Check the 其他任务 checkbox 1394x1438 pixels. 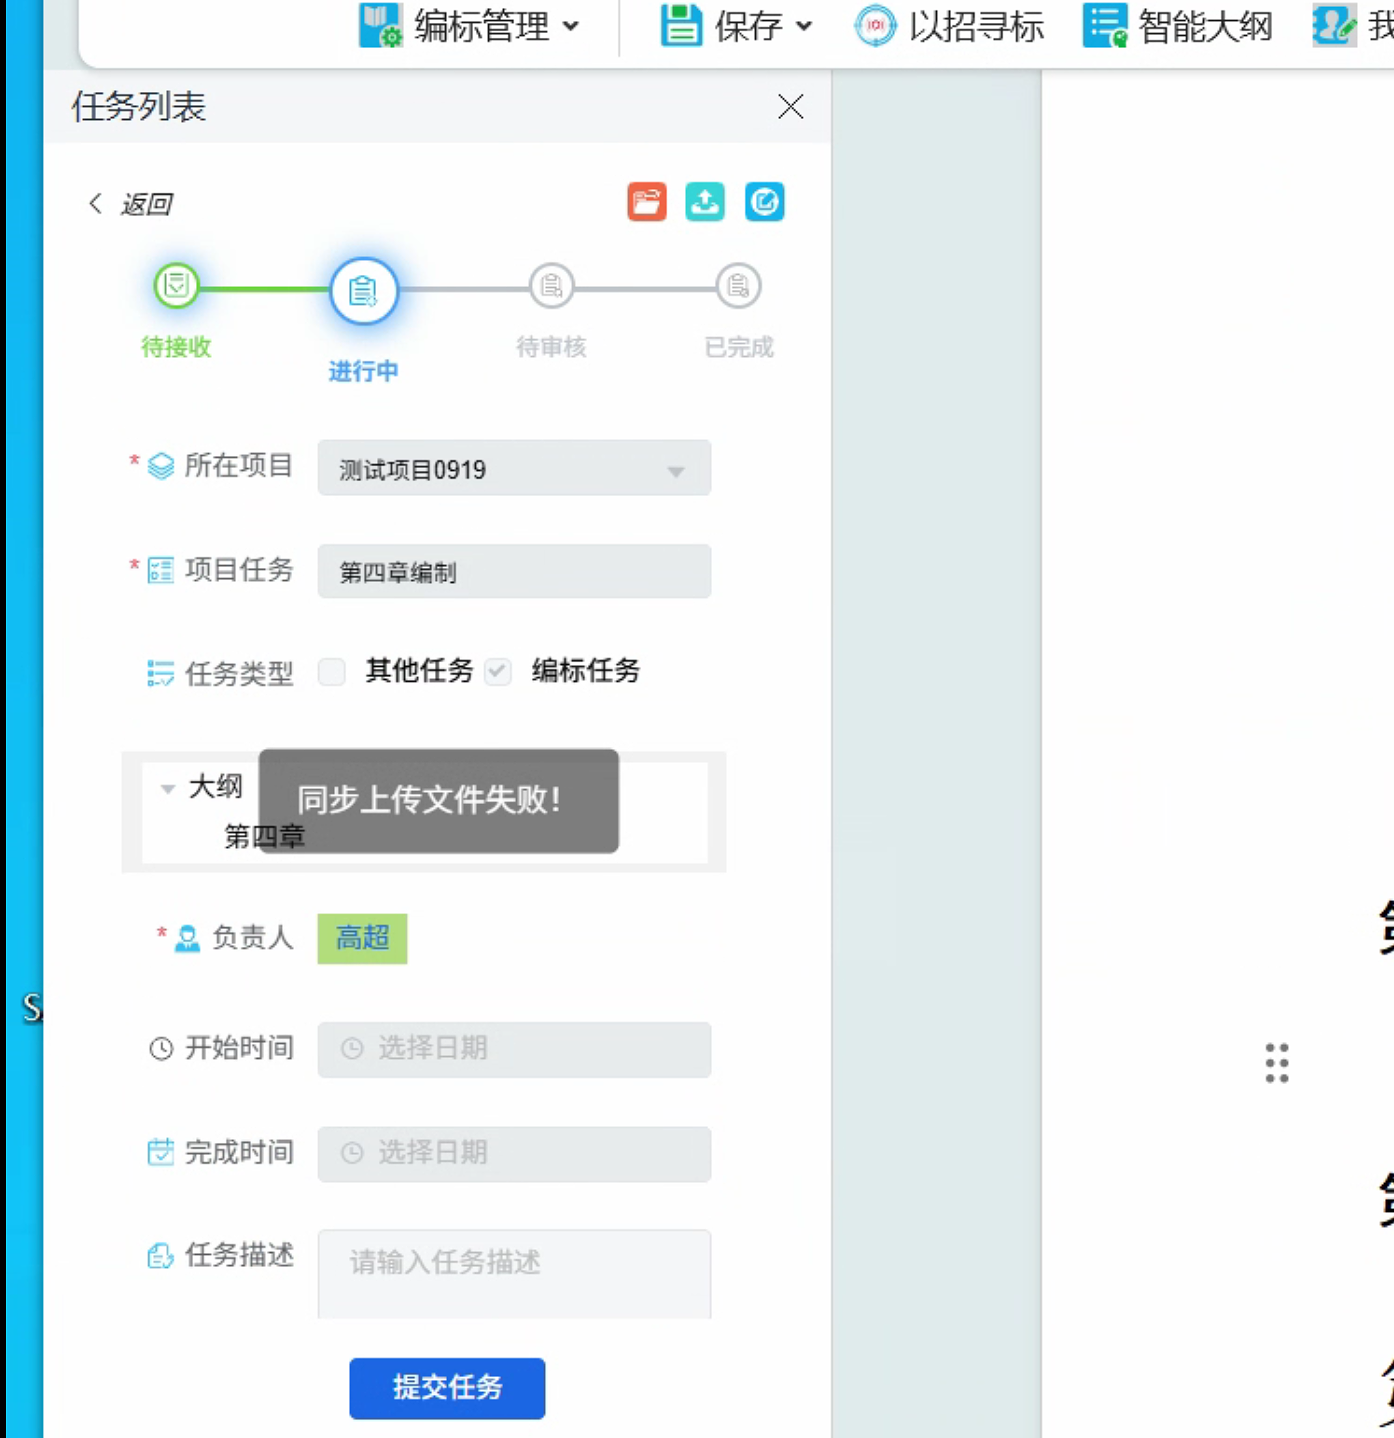click(332, 671)
